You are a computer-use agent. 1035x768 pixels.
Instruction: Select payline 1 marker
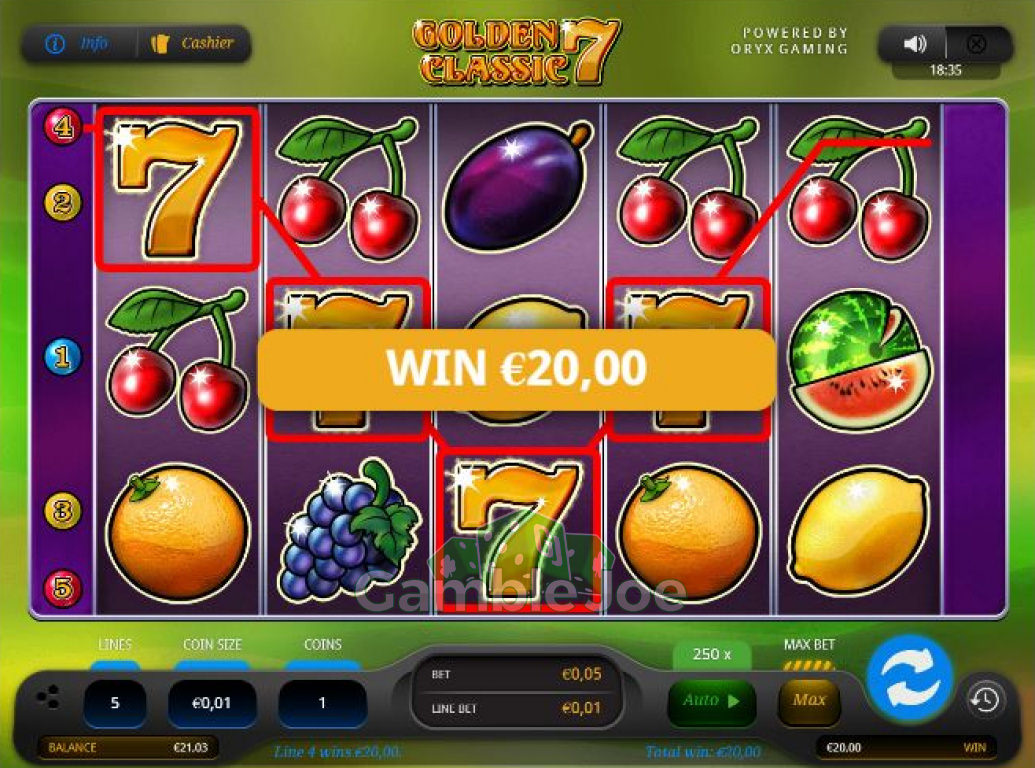(x=63, y=356)
